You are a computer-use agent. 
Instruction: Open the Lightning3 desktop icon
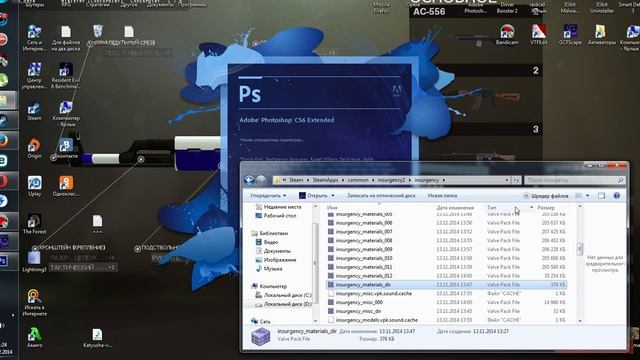(34, 262)
